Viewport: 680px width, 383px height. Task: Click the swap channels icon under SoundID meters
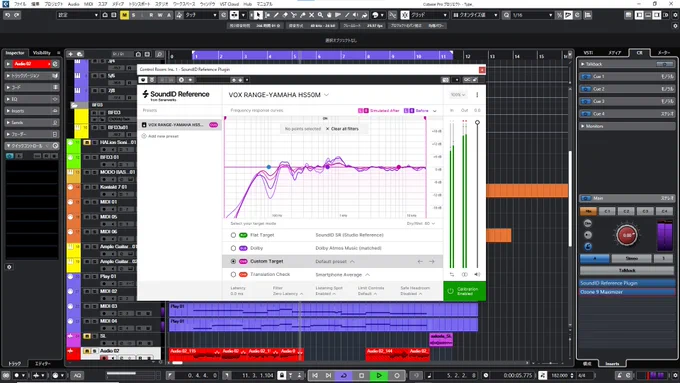pyautogui.click(x=452, y=275)
